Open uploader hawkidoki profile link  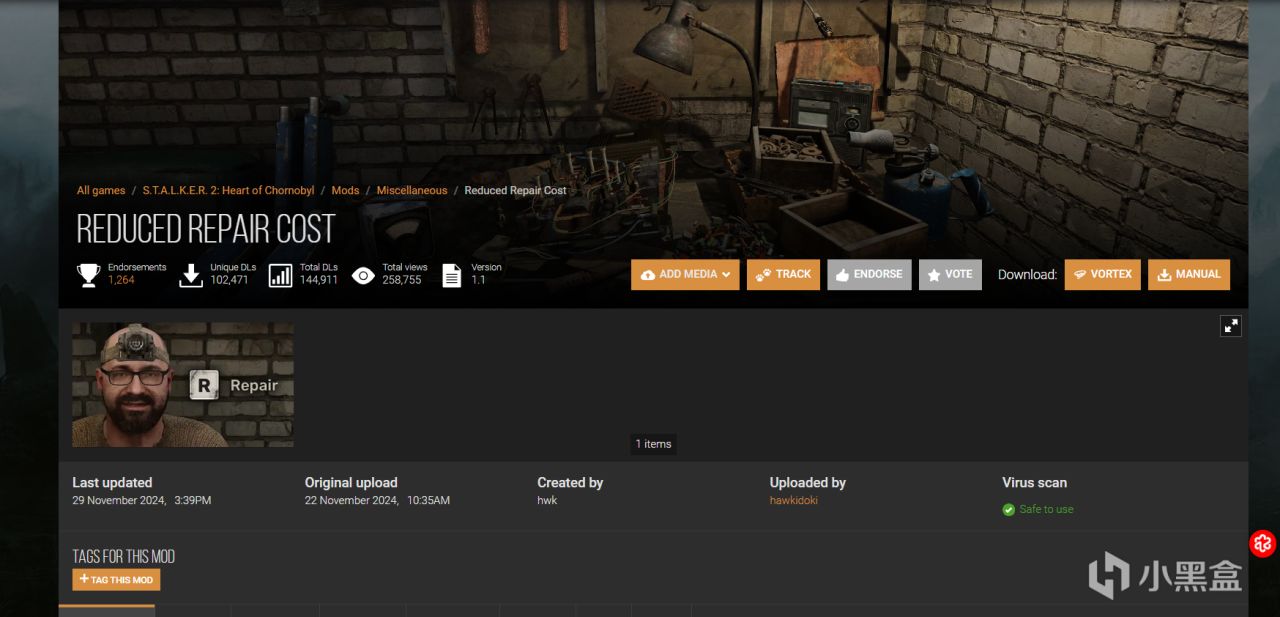pos(793,501)
